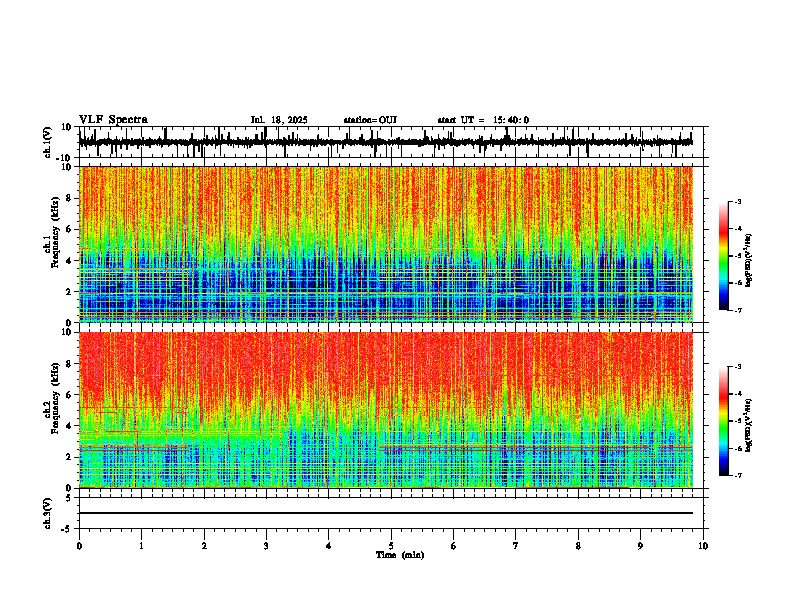The image size is (792, 612).
Task: Click the "8" tick on ch.2 frequency axis
Action: [x=69, y=363]
